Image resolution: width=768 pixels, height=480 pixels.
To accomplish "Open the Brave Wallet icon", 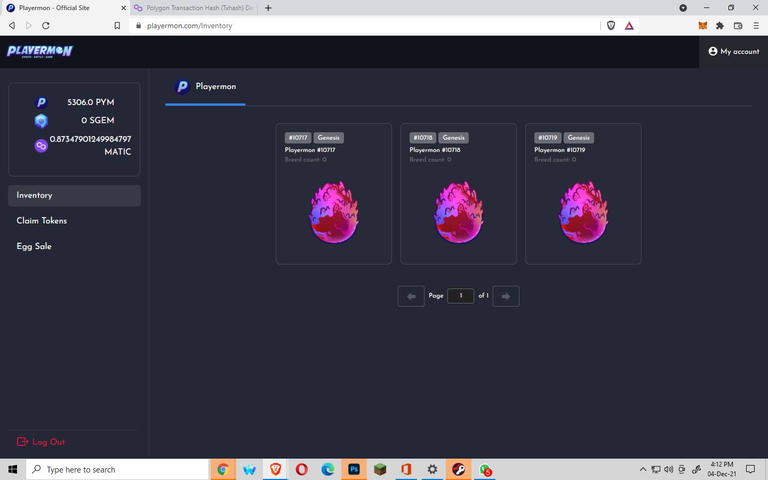I will click(738, 25).
